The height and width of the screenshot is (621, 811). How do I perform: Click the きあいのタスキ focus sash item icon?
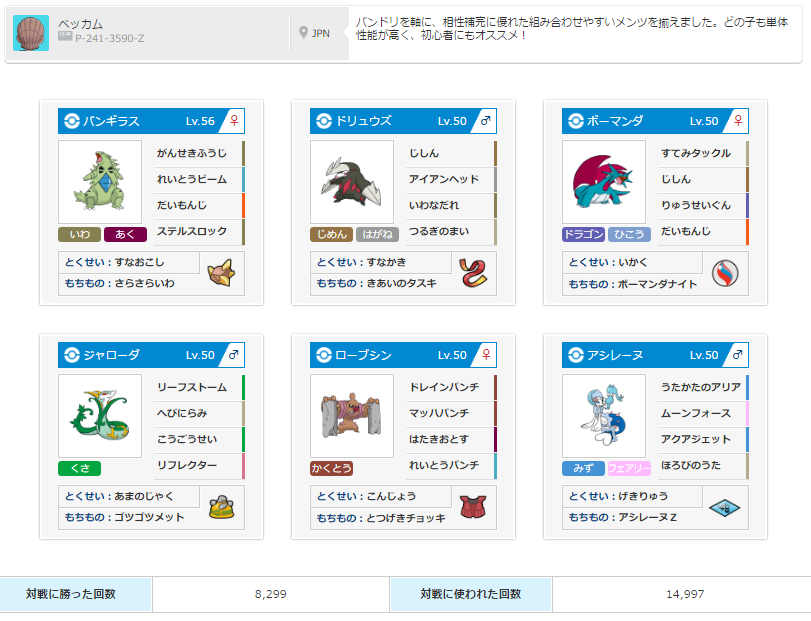click(x=473, y=272)
